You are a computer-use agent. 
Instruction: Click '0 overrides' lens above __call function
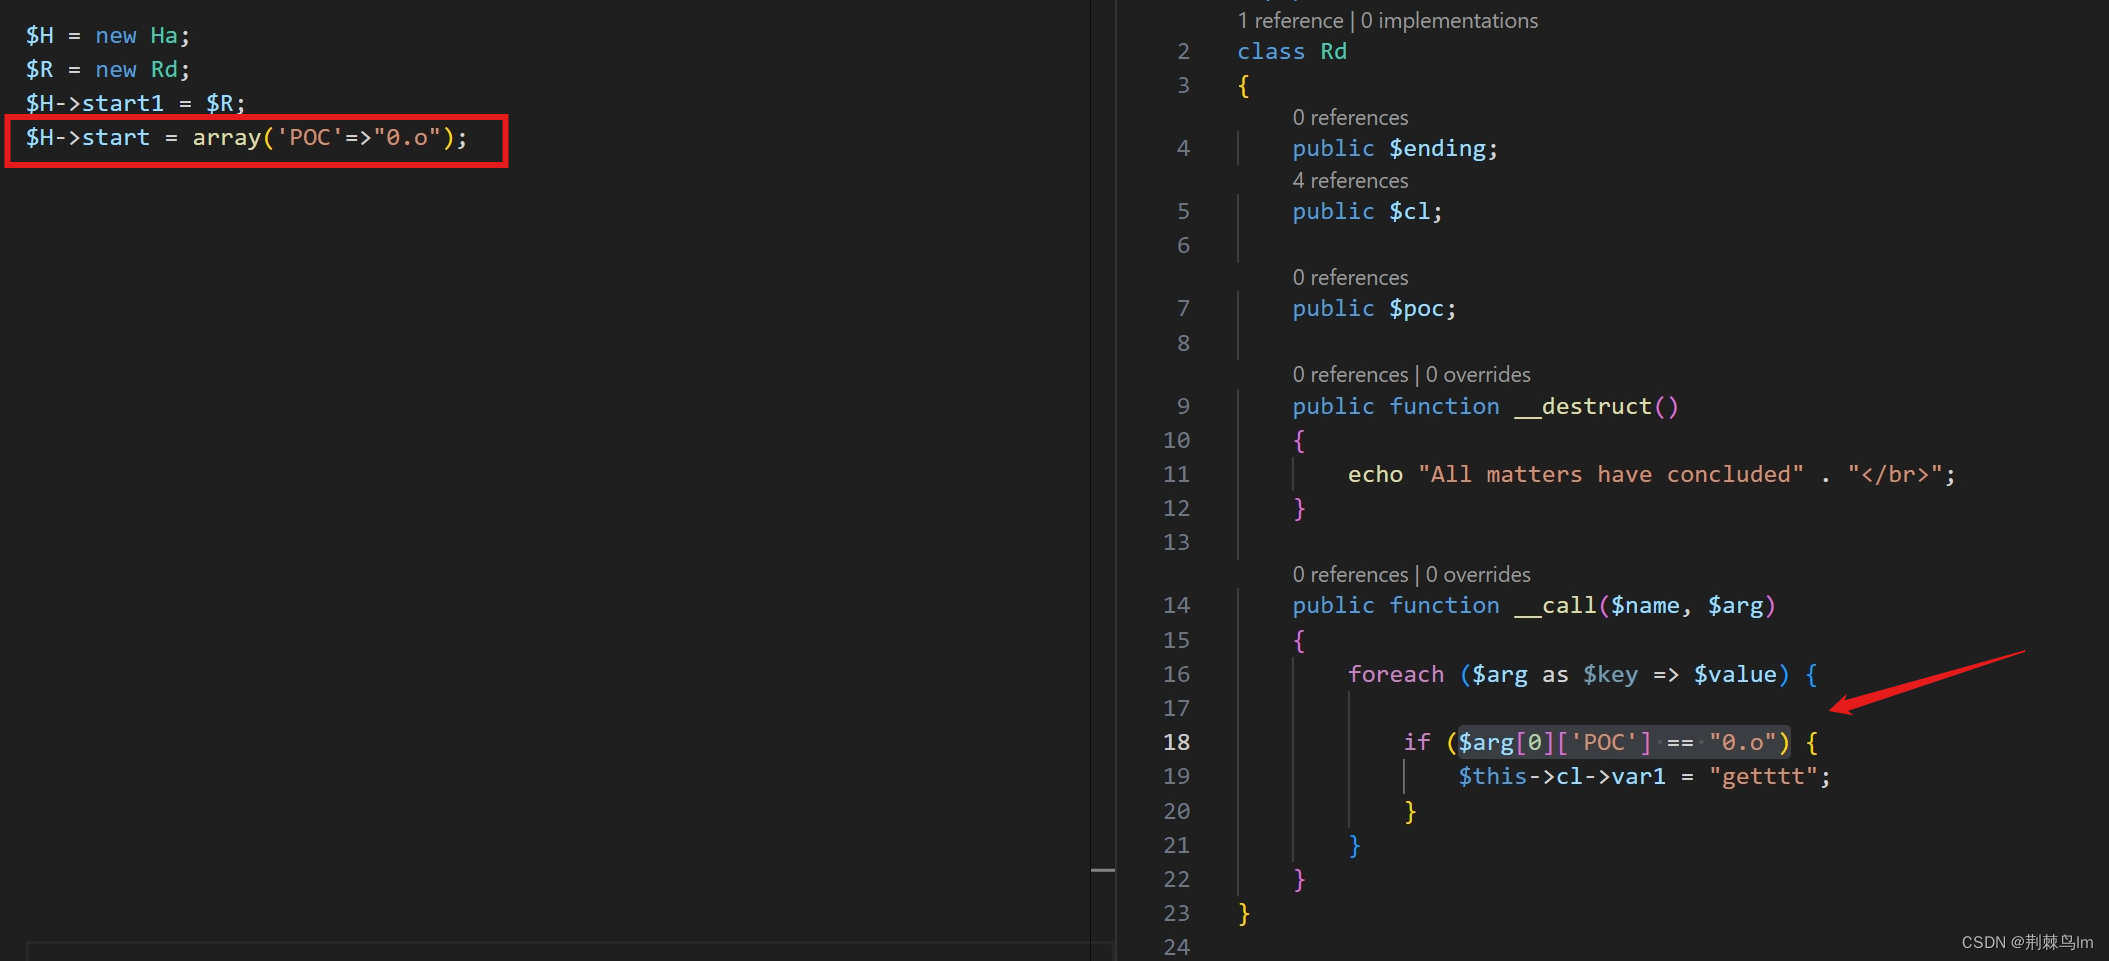1478,574
